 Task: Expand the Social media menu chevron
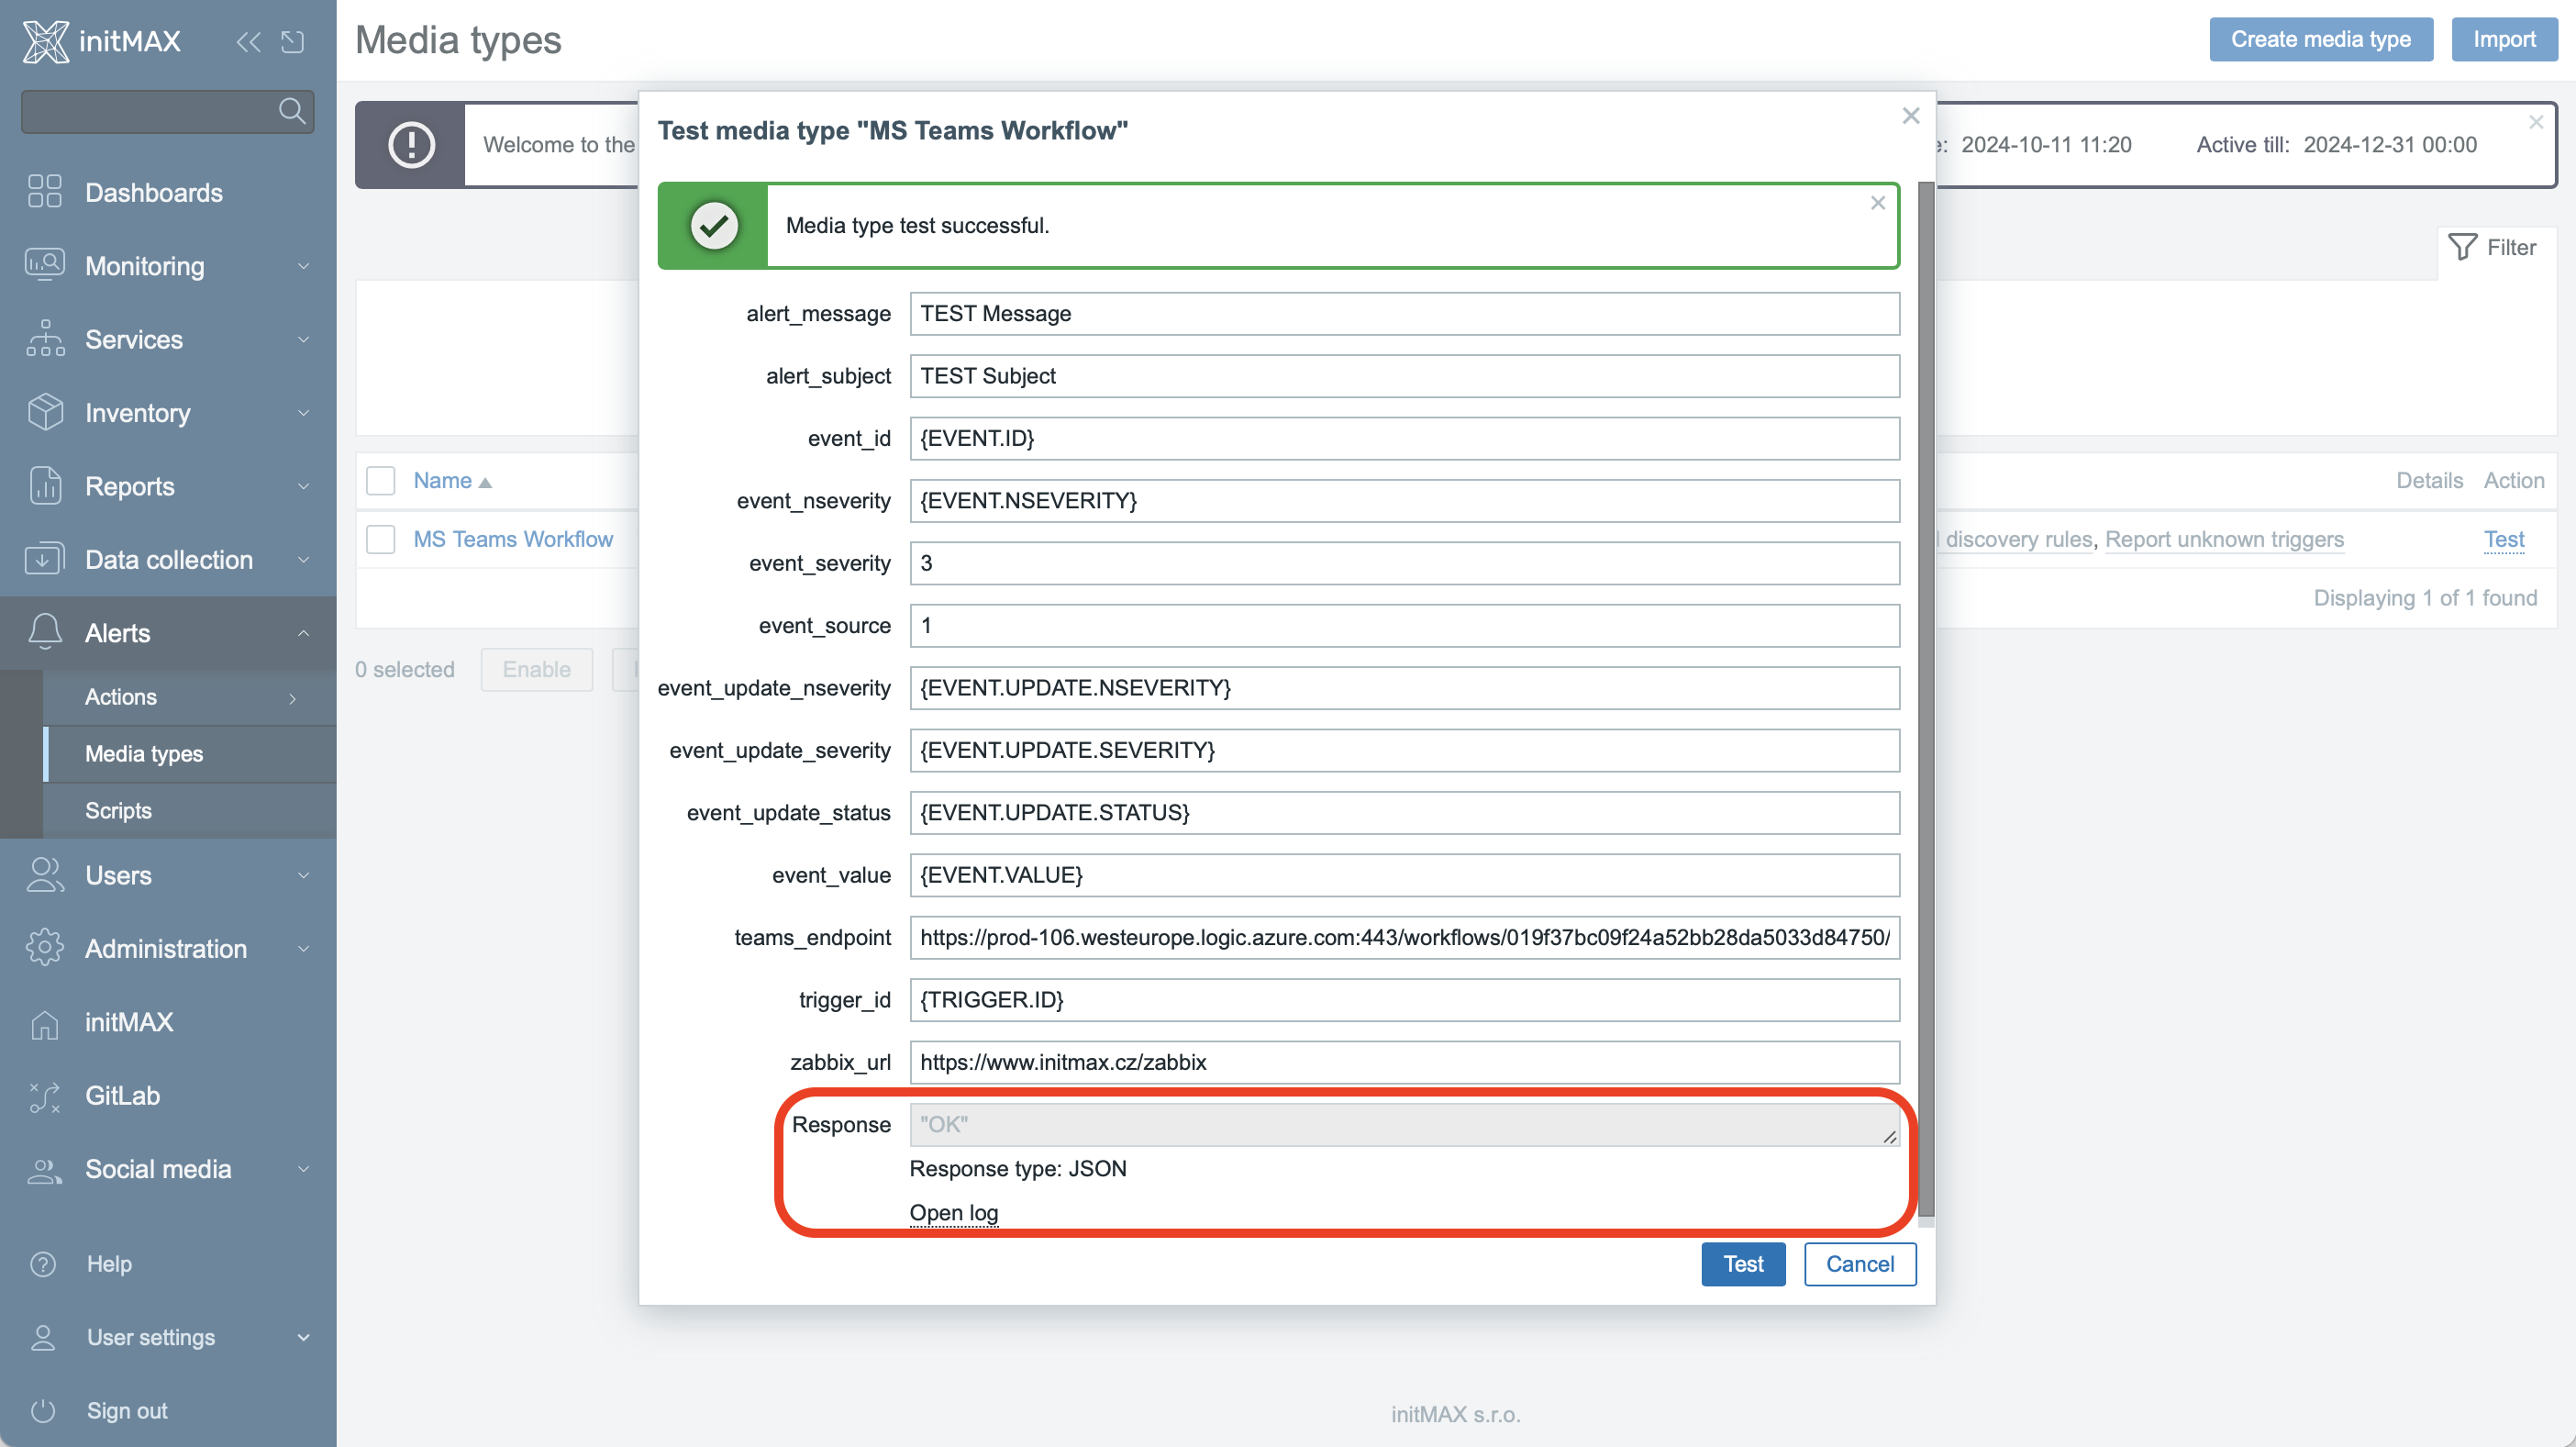point(303,1169)
